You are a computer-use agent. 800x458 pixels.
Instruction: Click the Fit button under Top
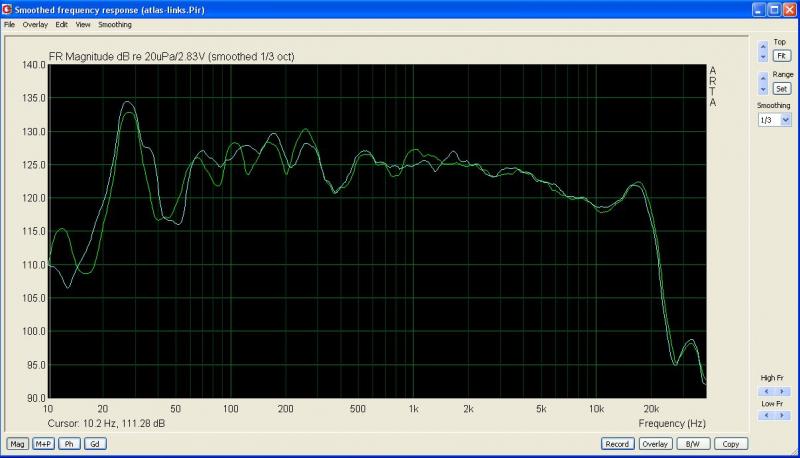pyautogui.click(x=781, y=56)
